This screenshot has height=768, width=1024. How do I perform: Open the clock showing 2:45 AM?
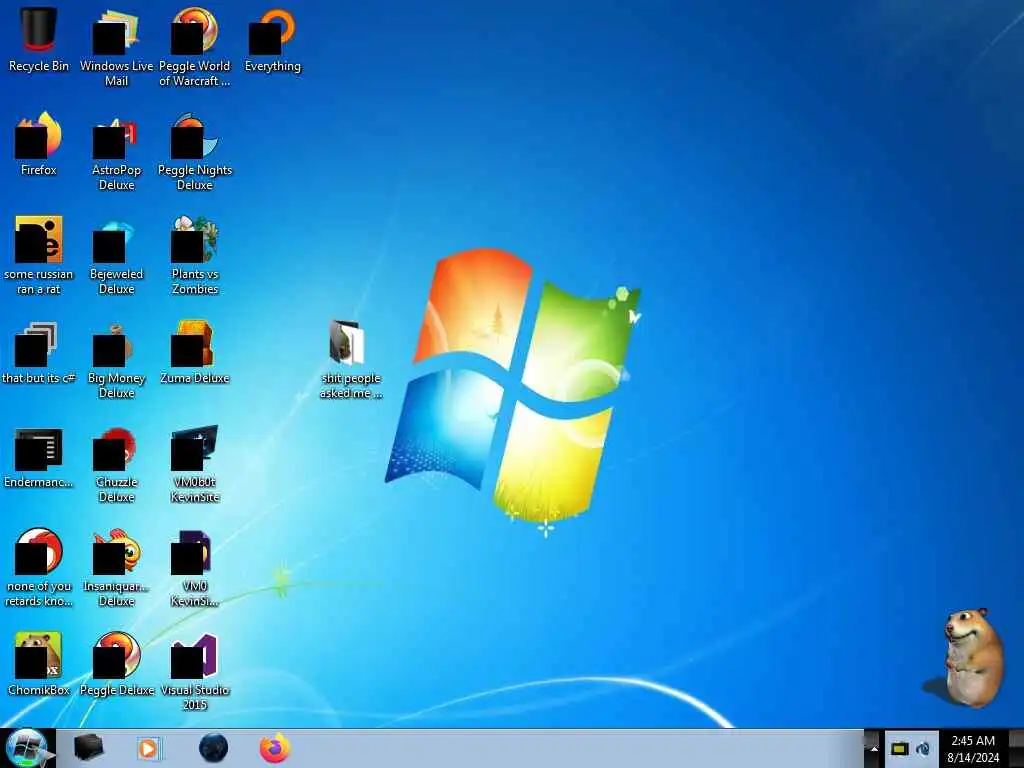tap(973, 749)
